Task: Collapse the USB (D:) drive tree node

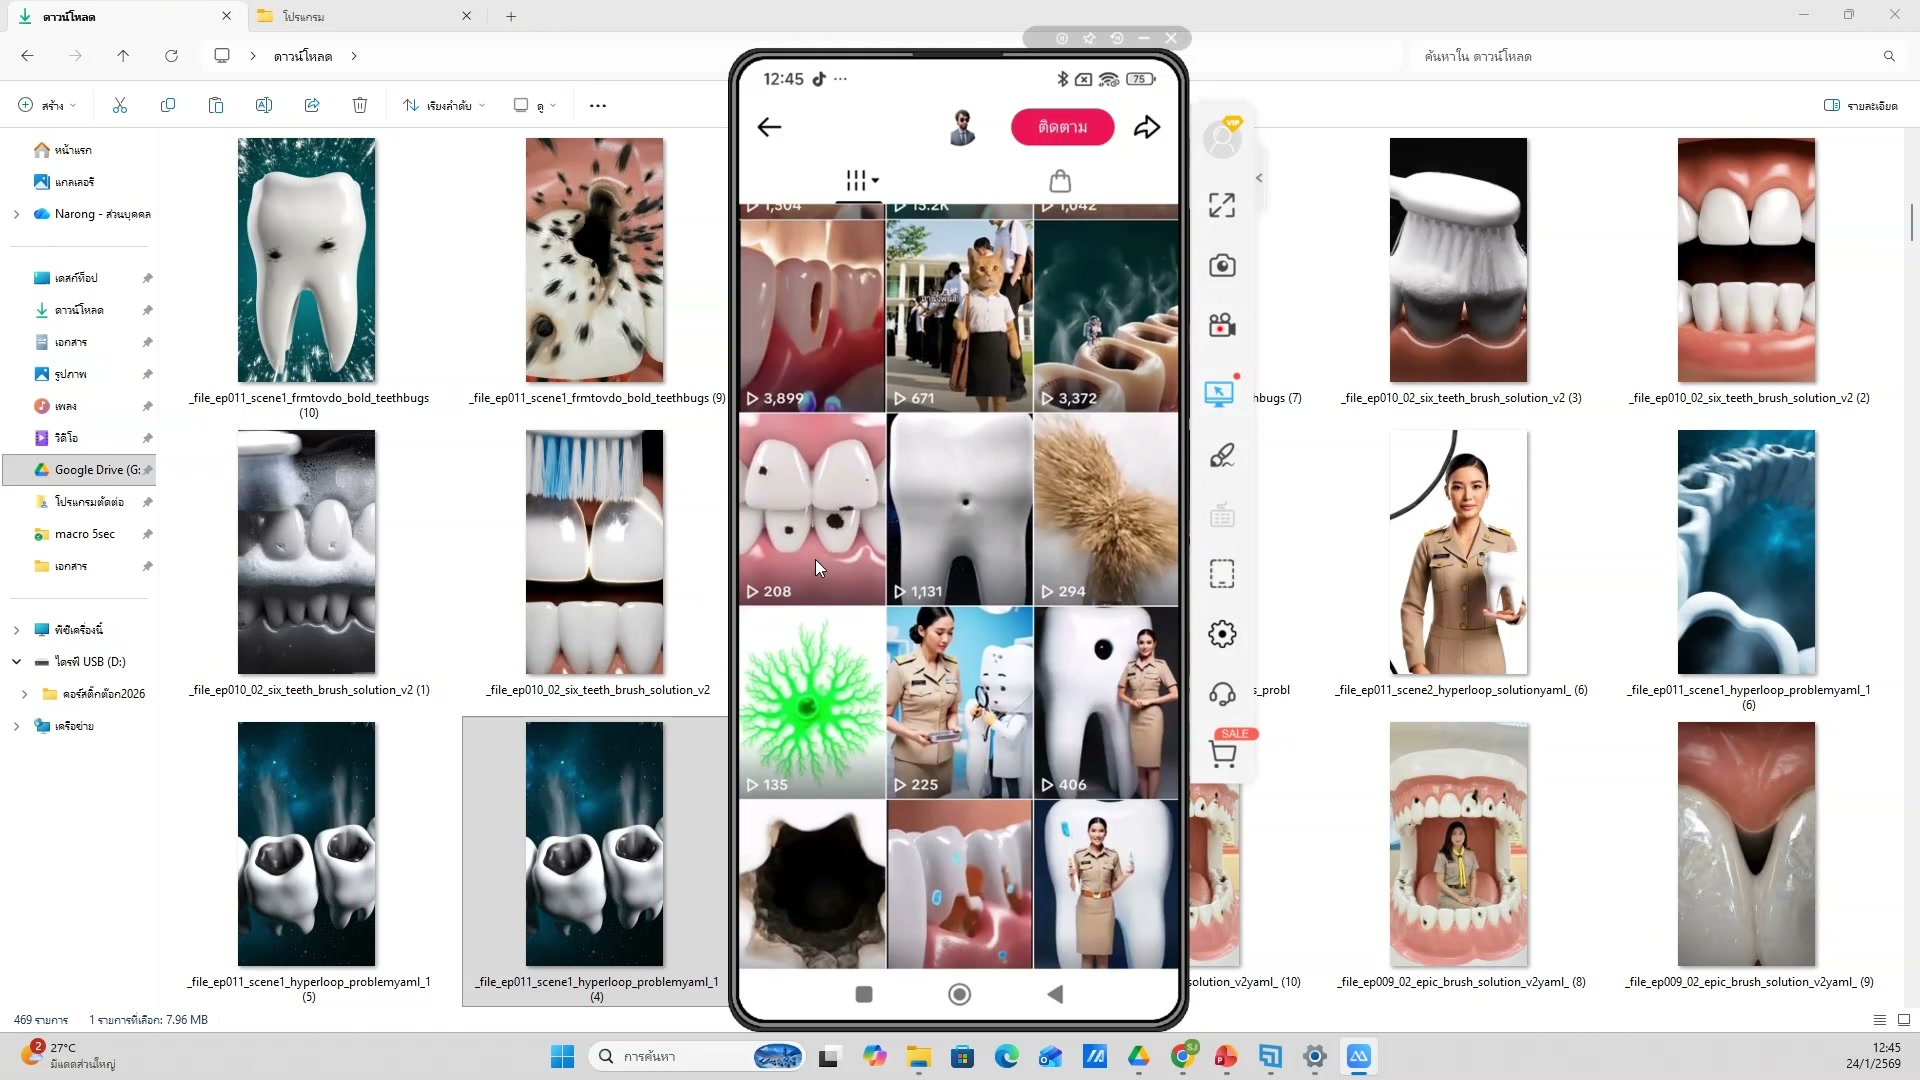Action: coord(16,662)
